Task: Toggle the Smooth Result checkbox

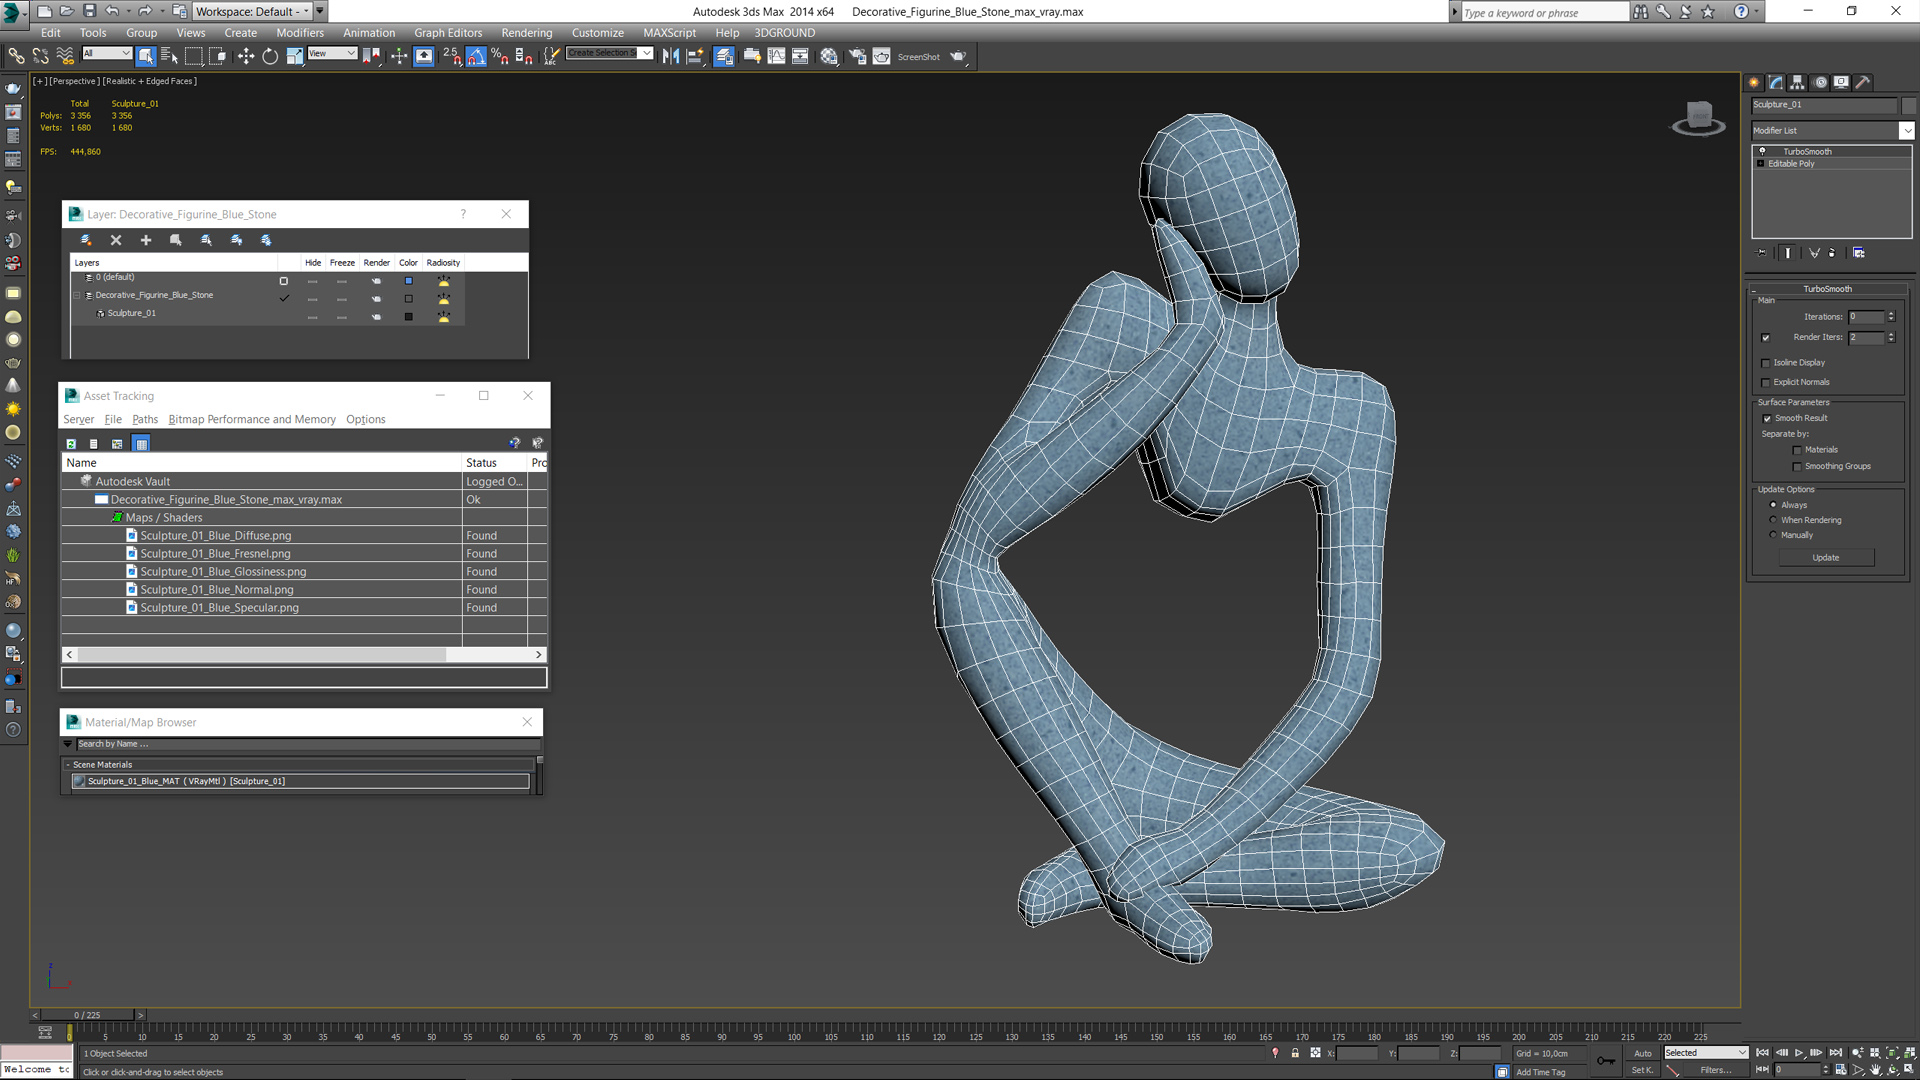Action: [x=1767, y=419]
